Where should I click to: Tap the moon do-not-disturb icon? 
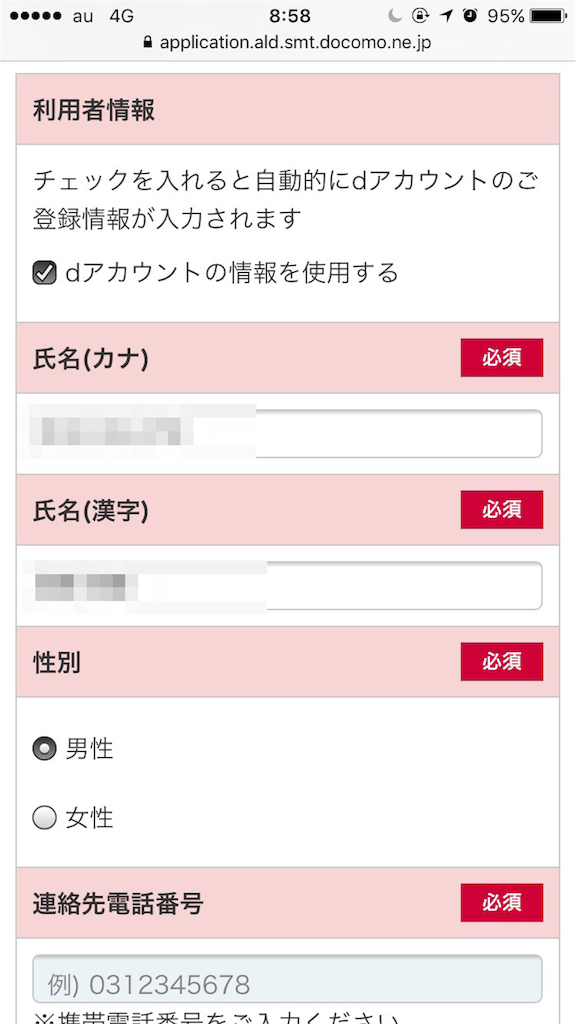395,16
